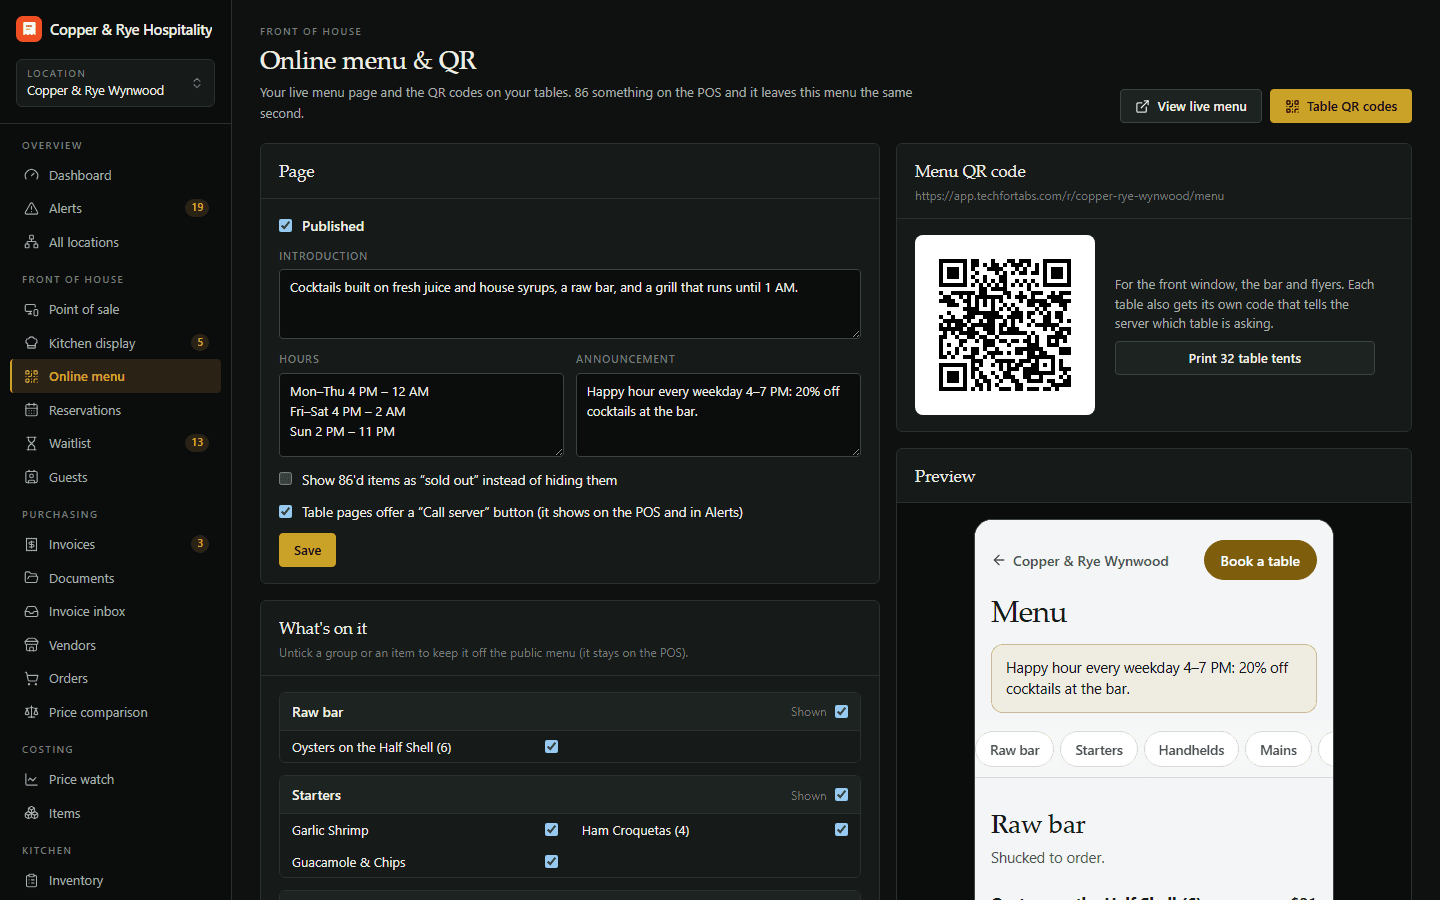Click Table QR codes button
Image resolution: width=1440 pixels, height=900 pixels.
click(x=1341, y=106)
